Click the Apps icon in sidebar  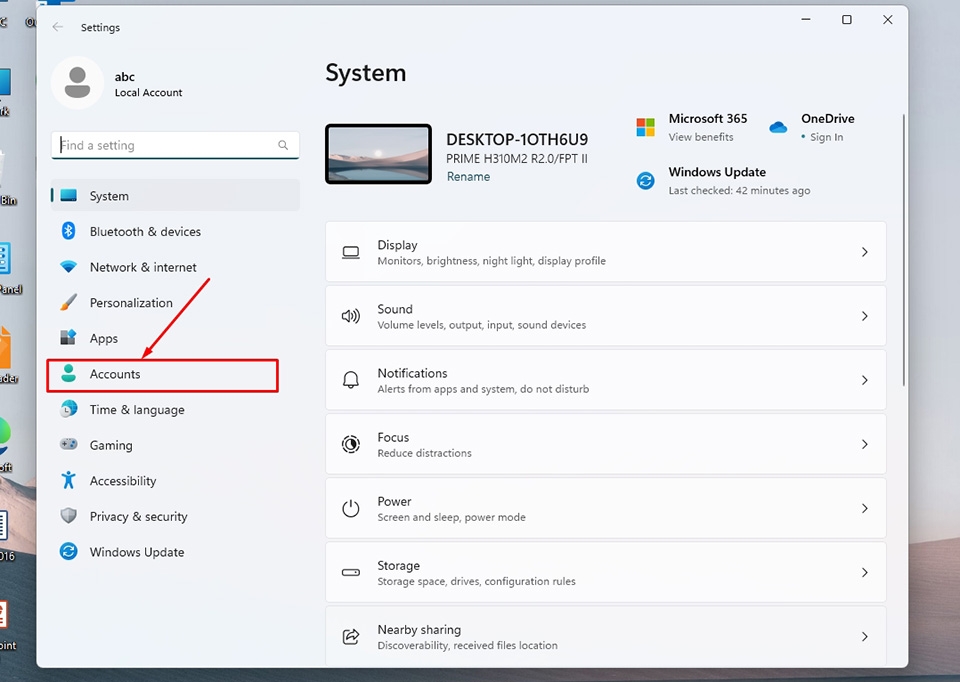pyautogui.click(x=69, y=337)
